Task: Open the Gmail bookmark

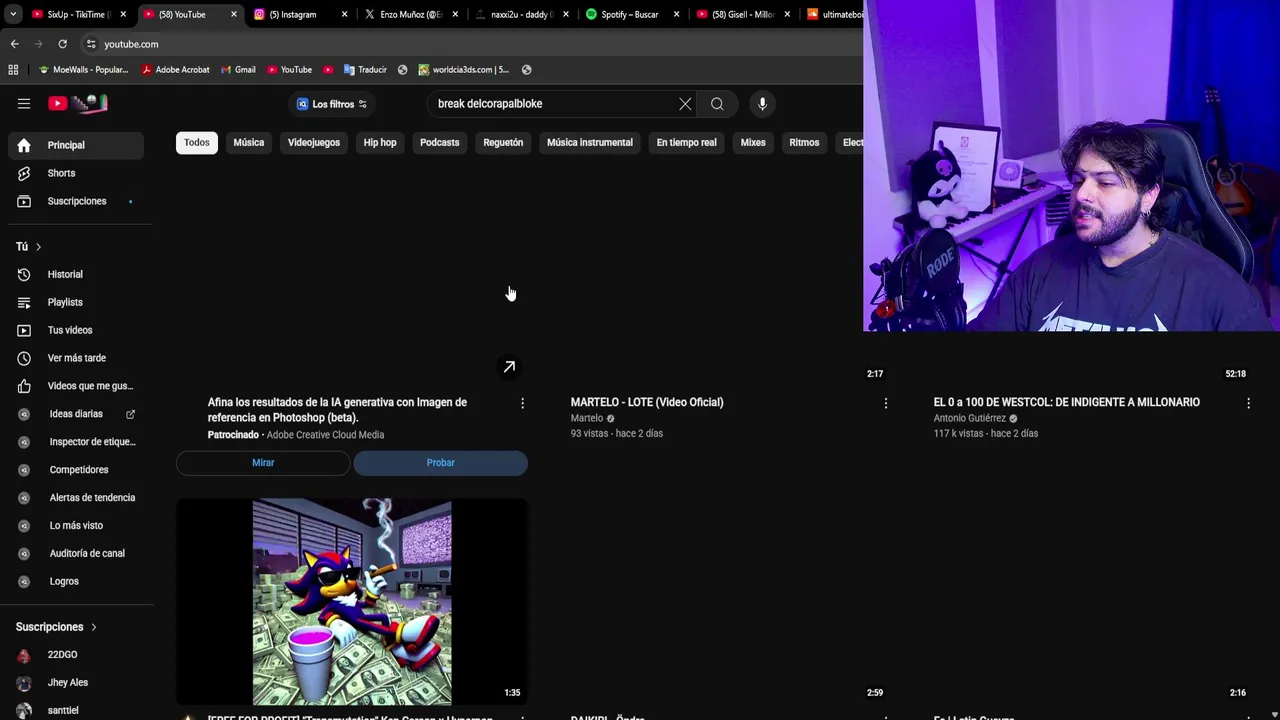Action: [x=238, y=70]
